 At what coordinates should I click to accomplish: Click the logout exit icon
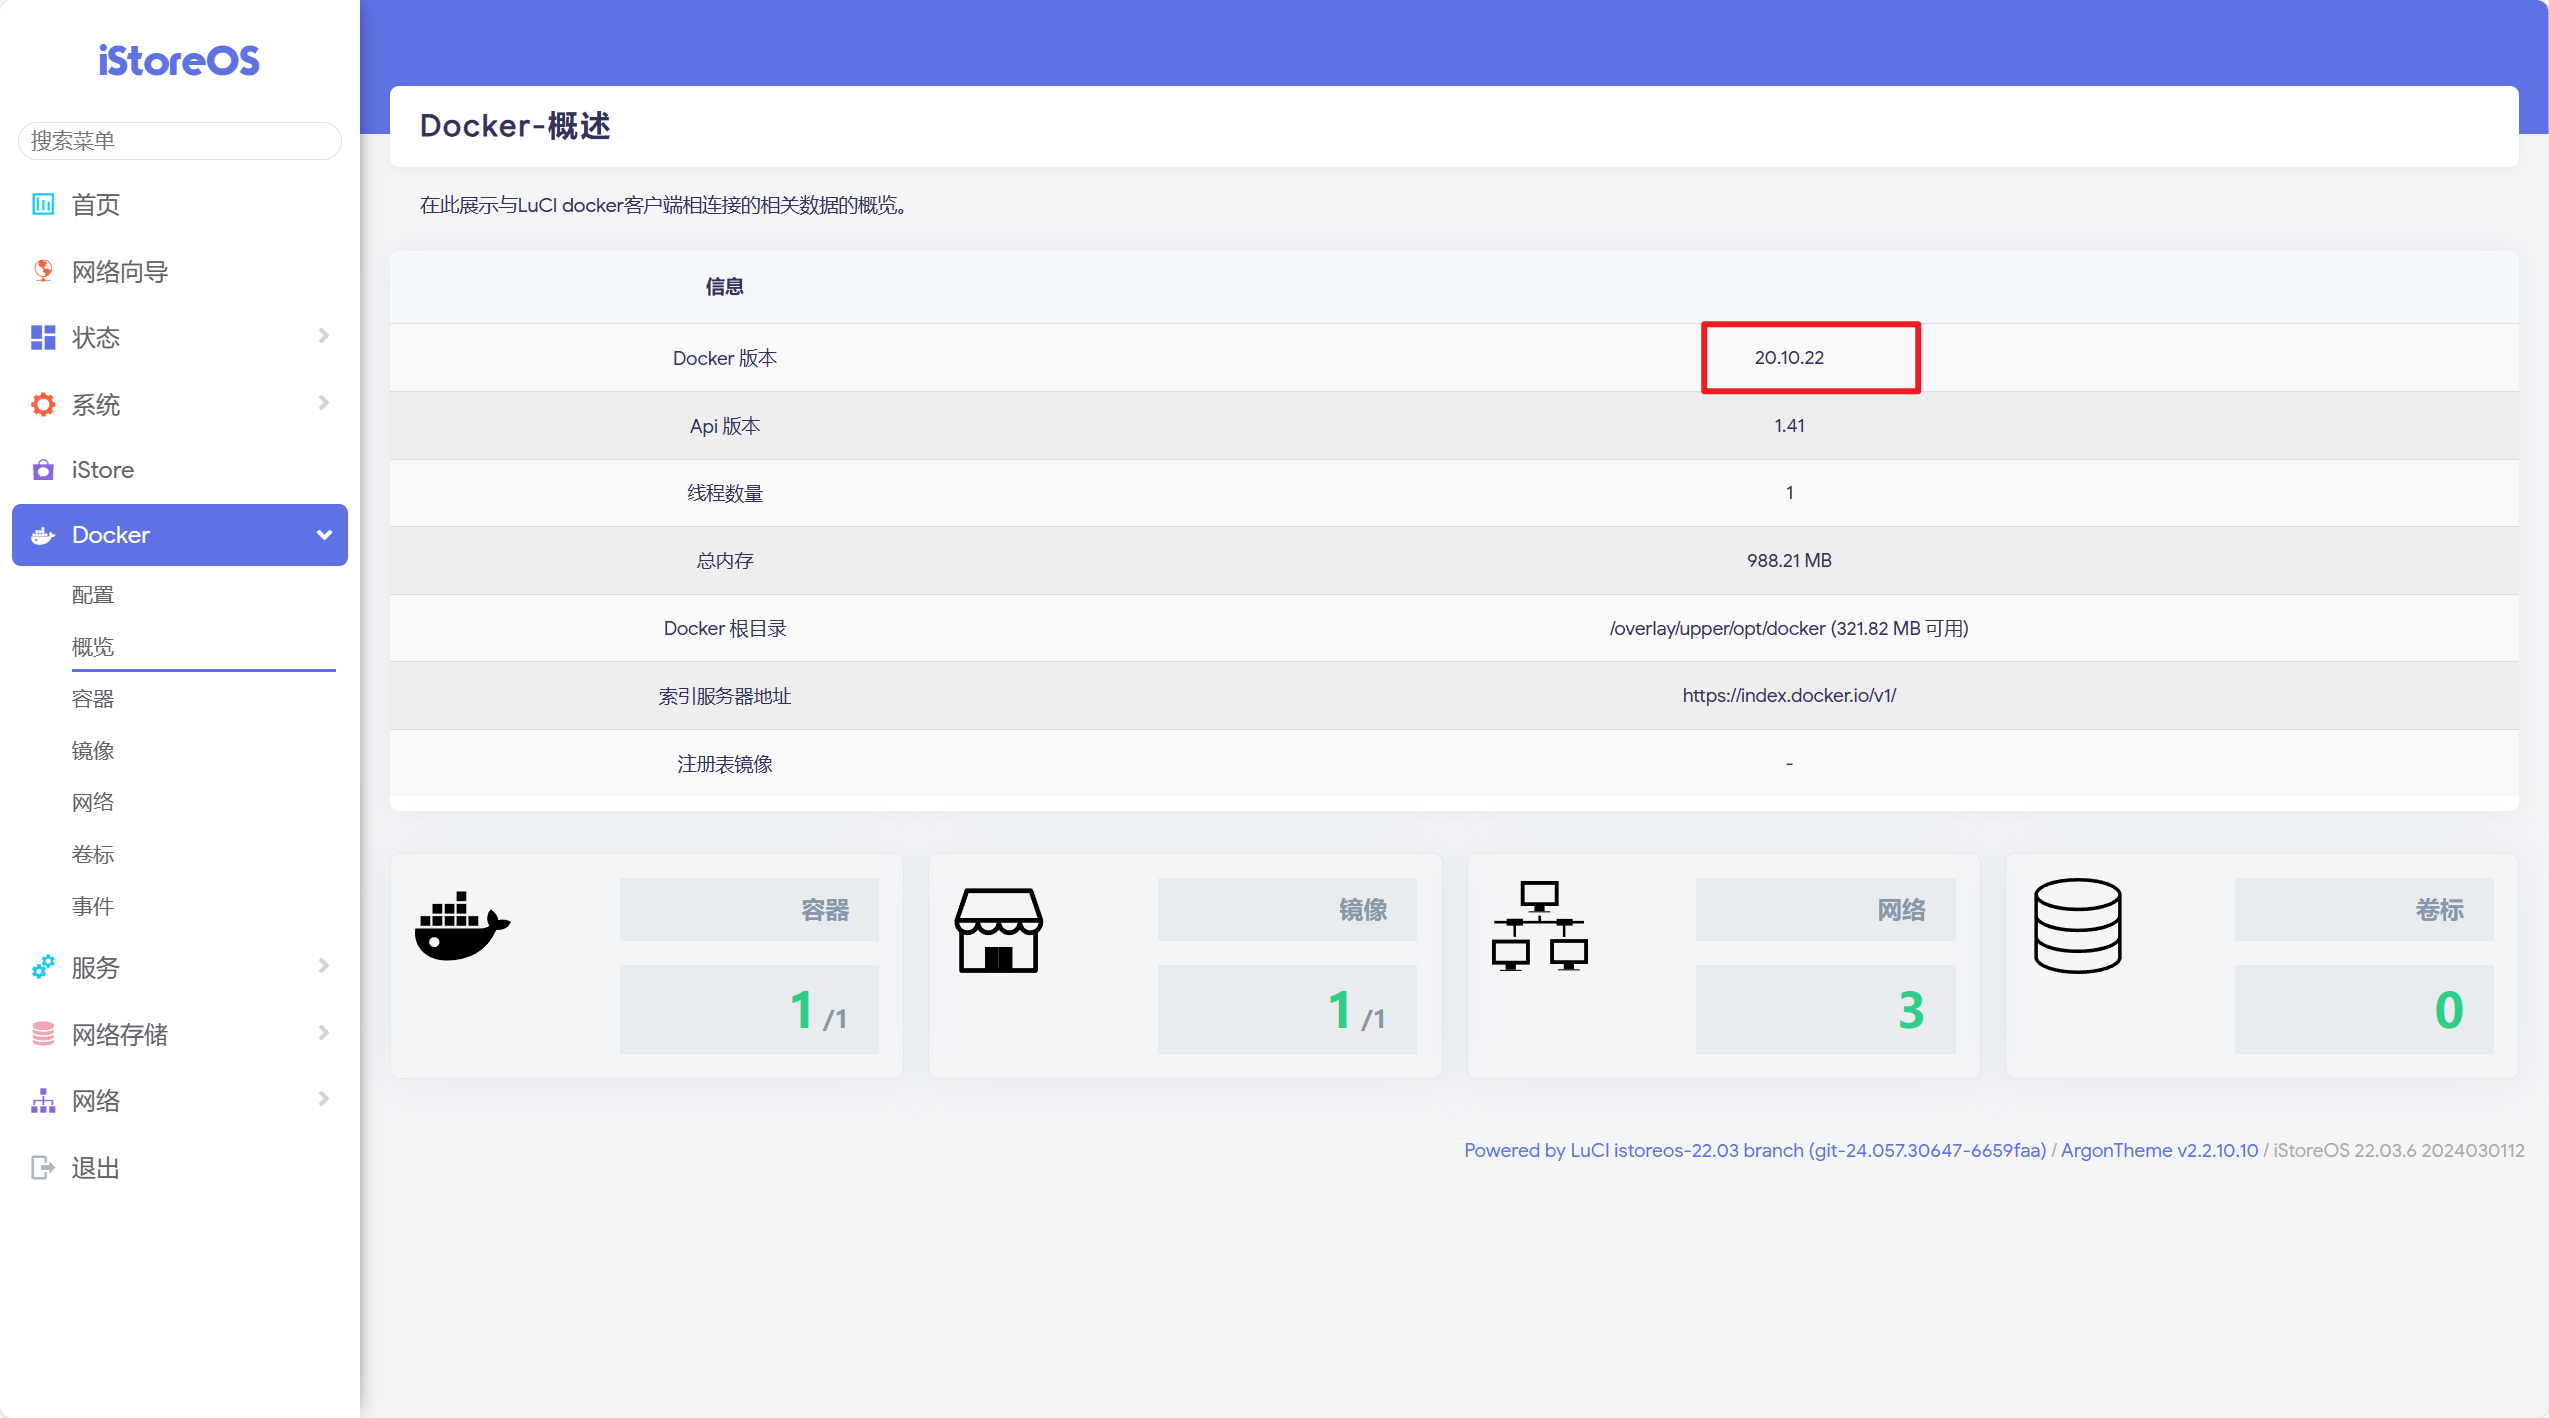tap(43, 1167)
